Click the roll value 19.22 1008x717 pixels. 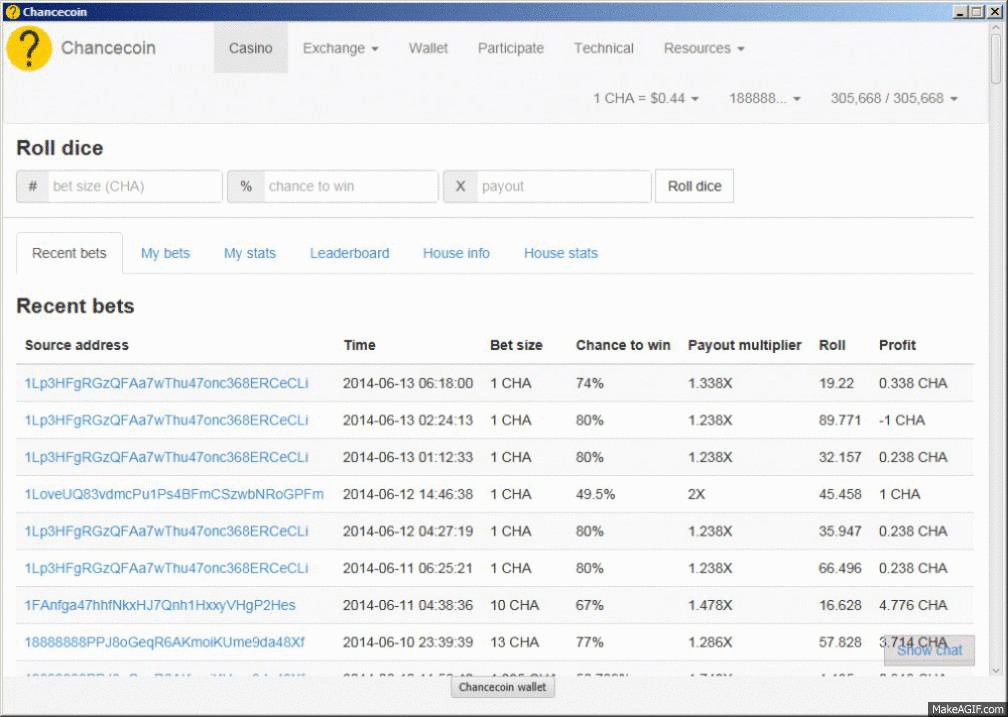[x=836, y=383]
